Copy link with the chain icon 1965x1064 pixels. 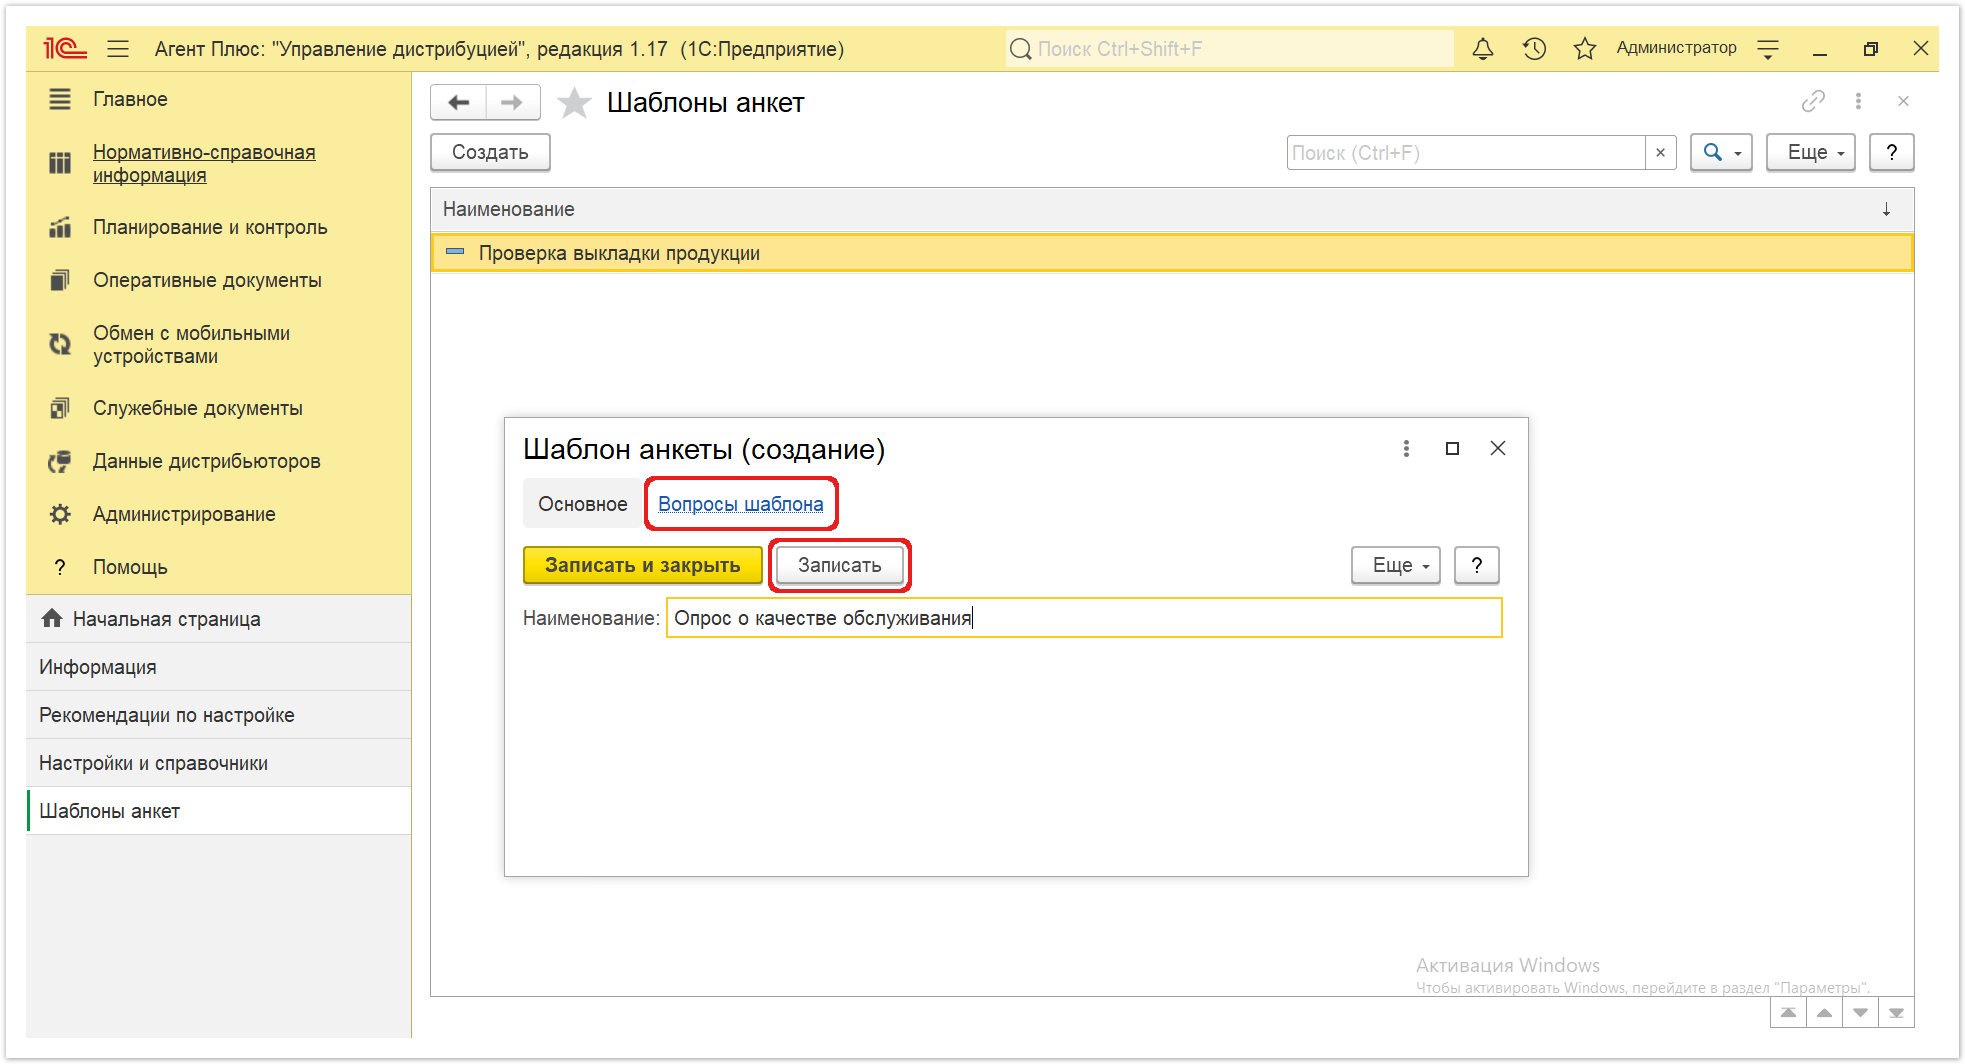pyautogui.click(x=1813, y=101)
